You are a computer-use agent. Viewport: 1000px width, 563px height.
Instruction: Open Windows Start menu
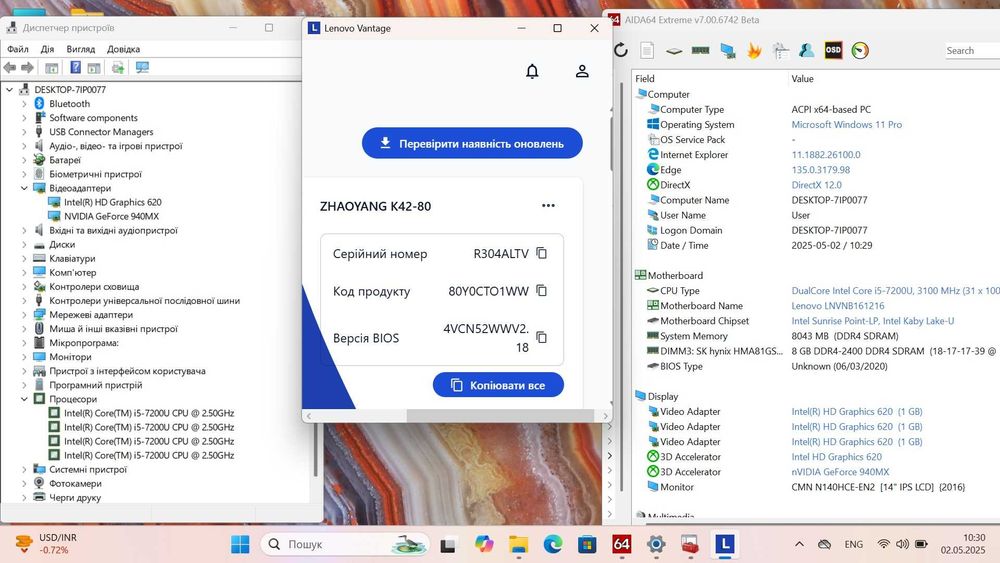(x=240, y=545)
